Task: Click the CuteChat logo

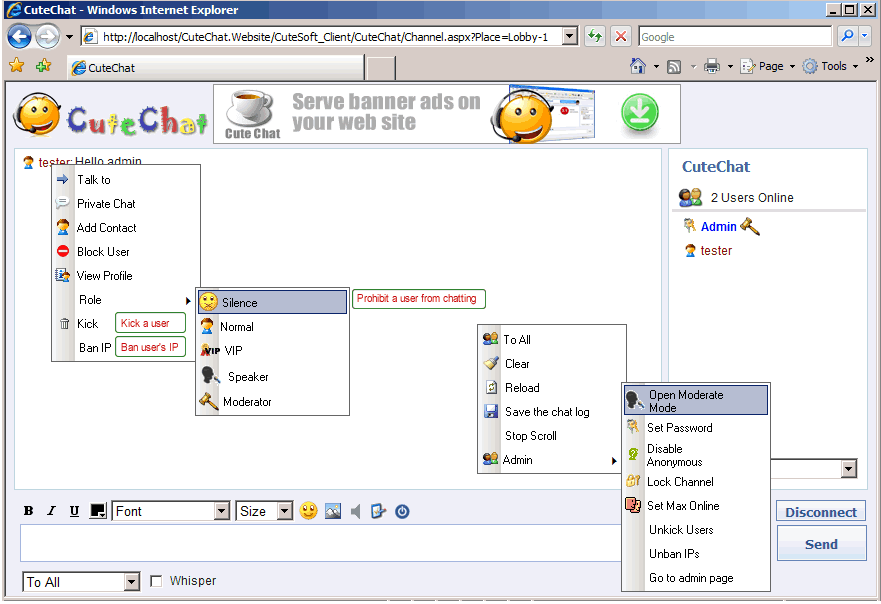Action: (111, 117)
